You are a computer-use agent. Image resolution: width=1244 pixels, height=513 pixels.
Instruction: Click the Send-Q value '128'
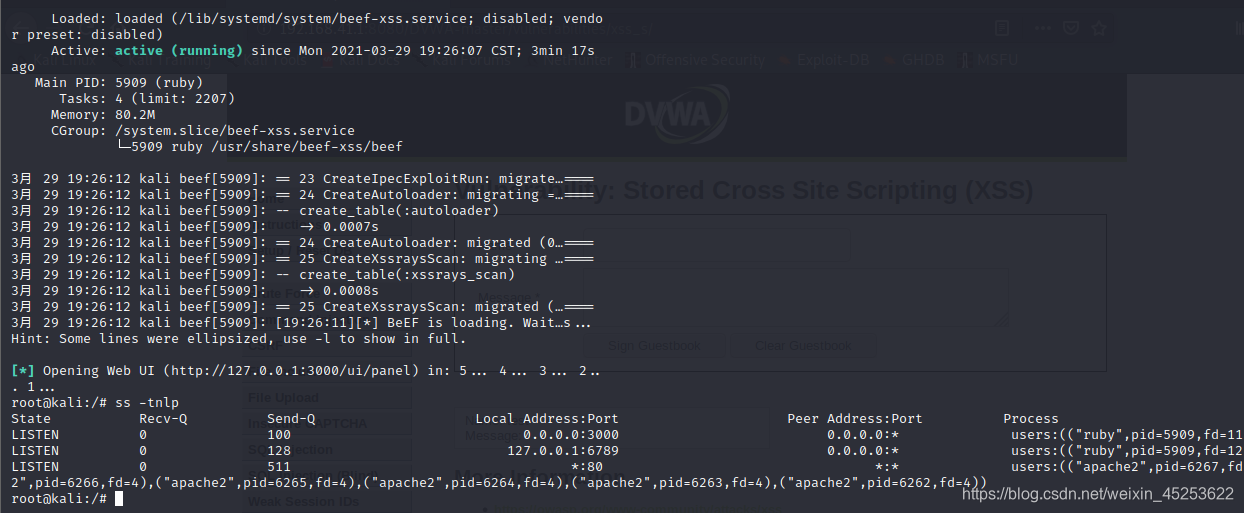click(x=279, y=450)
